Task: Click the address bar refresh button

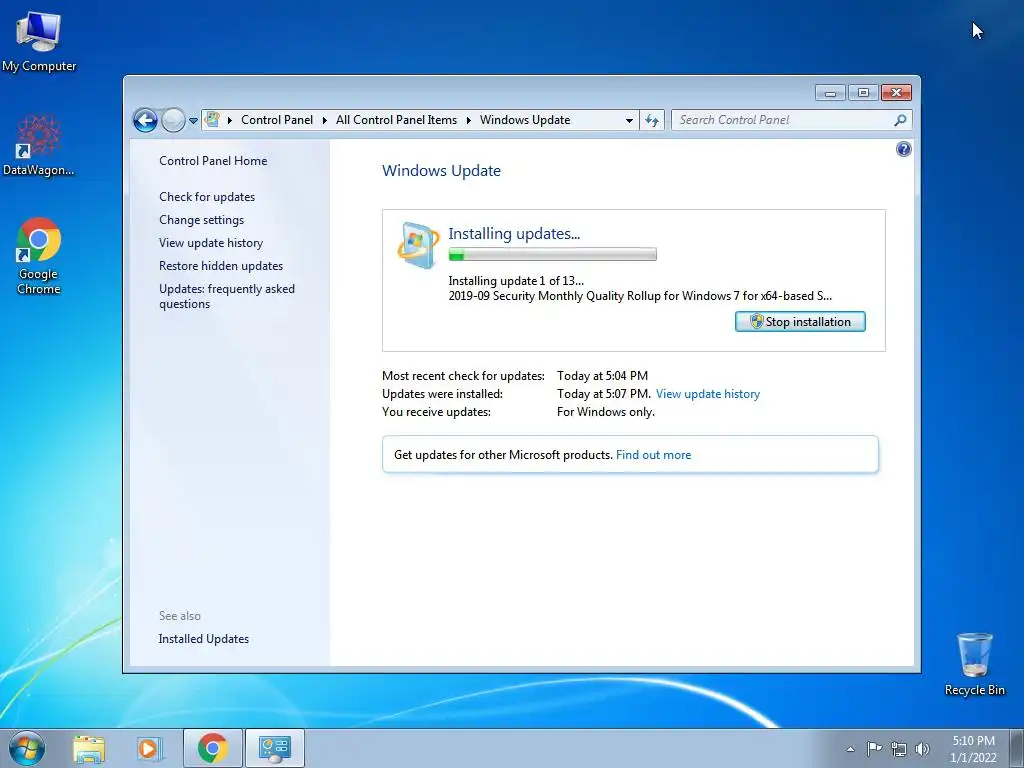Action: click(x=652, y=120)
